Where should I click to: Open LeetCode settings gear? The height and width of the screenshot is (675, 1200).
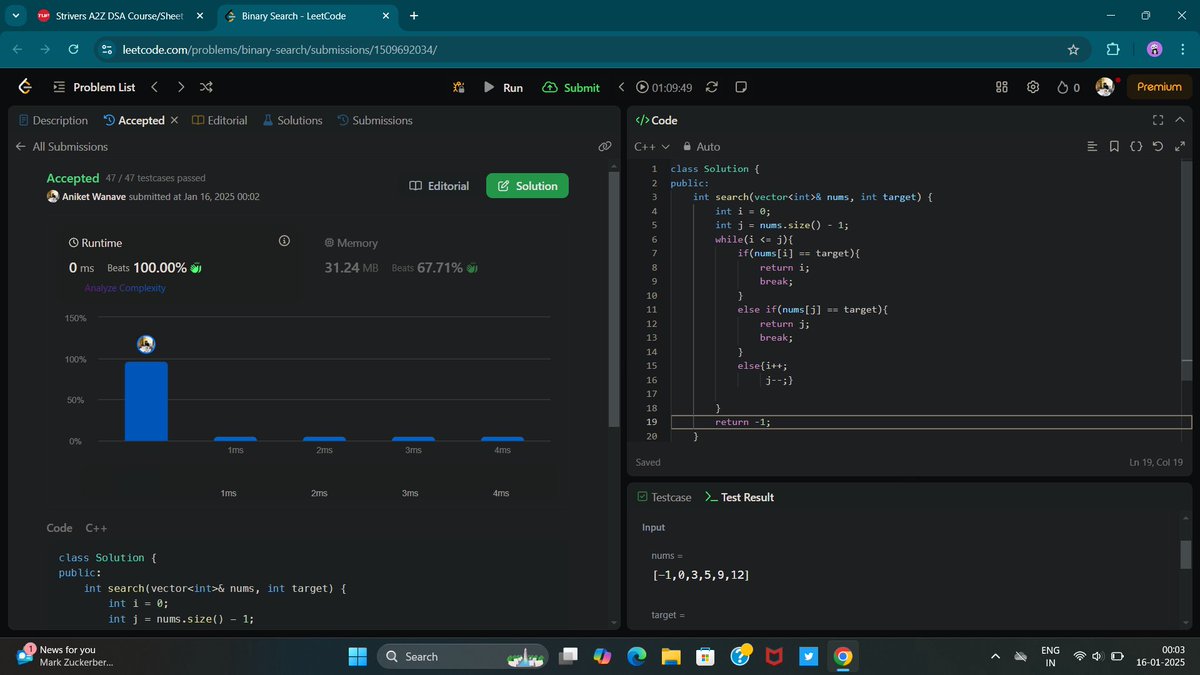(x=1033, y=87)
